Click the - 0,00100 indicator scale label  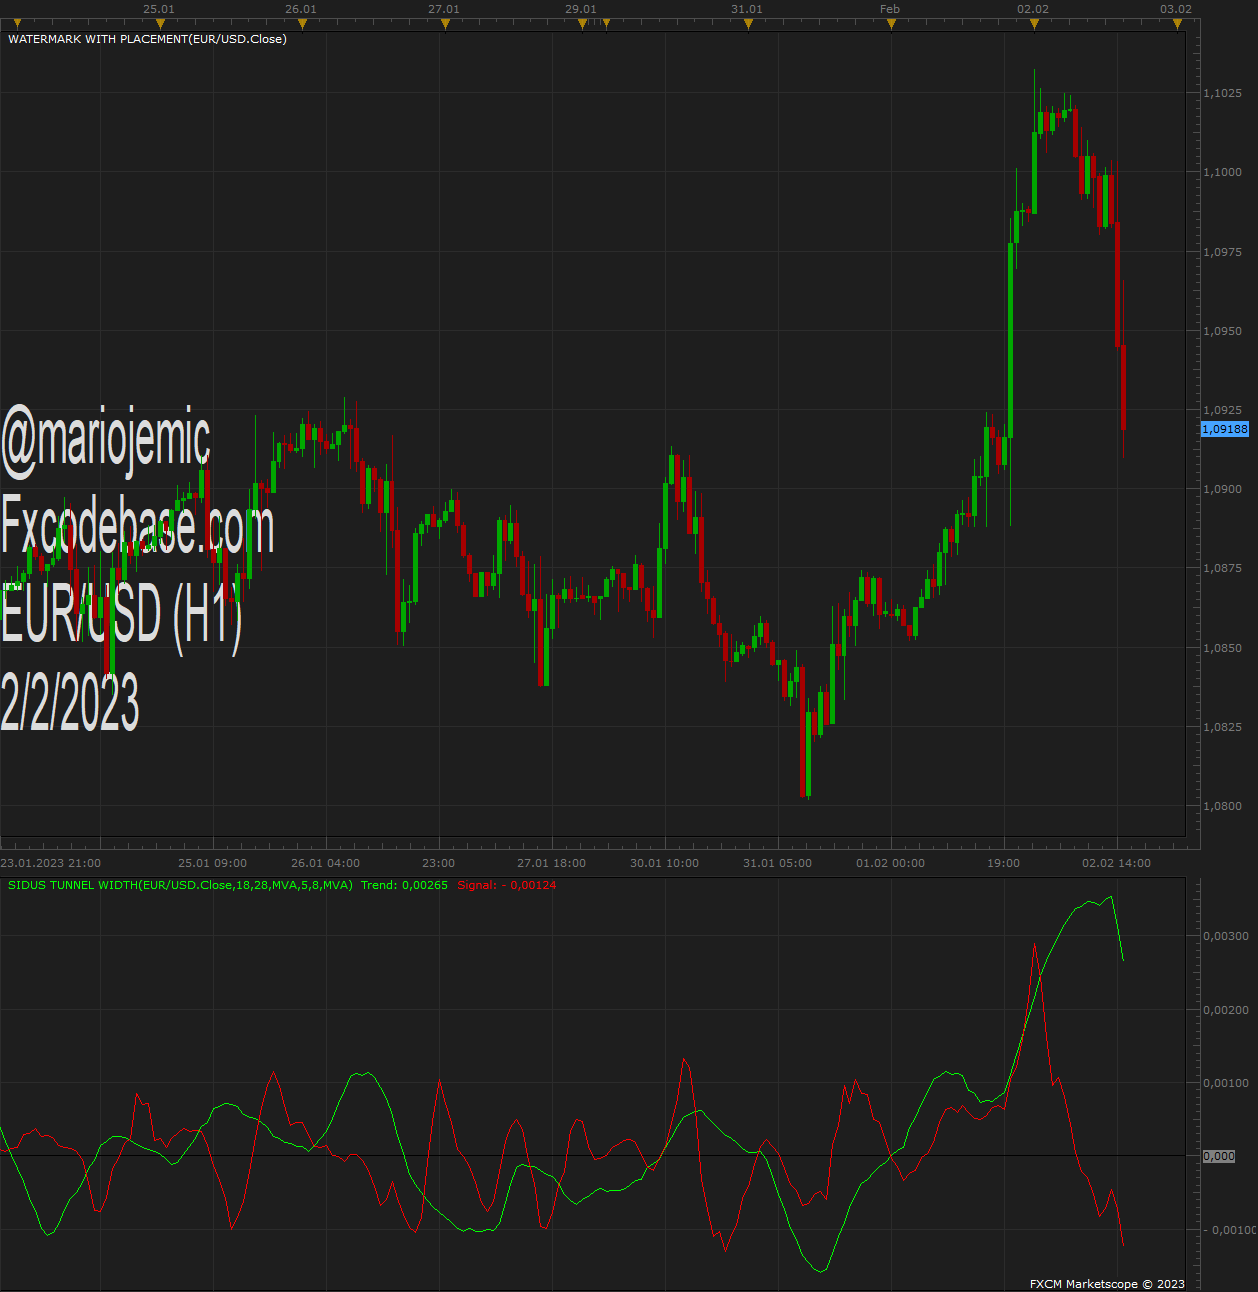1229,1230
